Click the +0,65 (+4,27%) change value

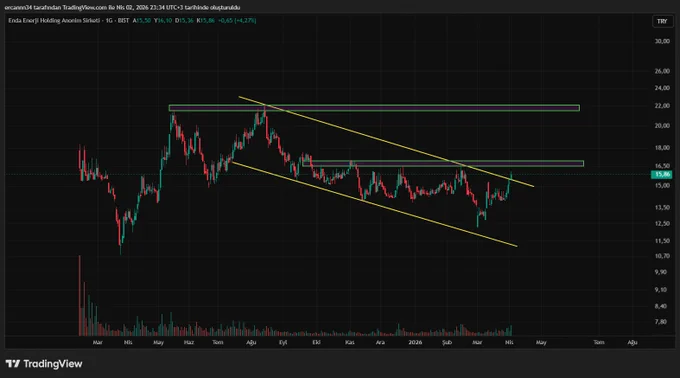tap(237, 20)
